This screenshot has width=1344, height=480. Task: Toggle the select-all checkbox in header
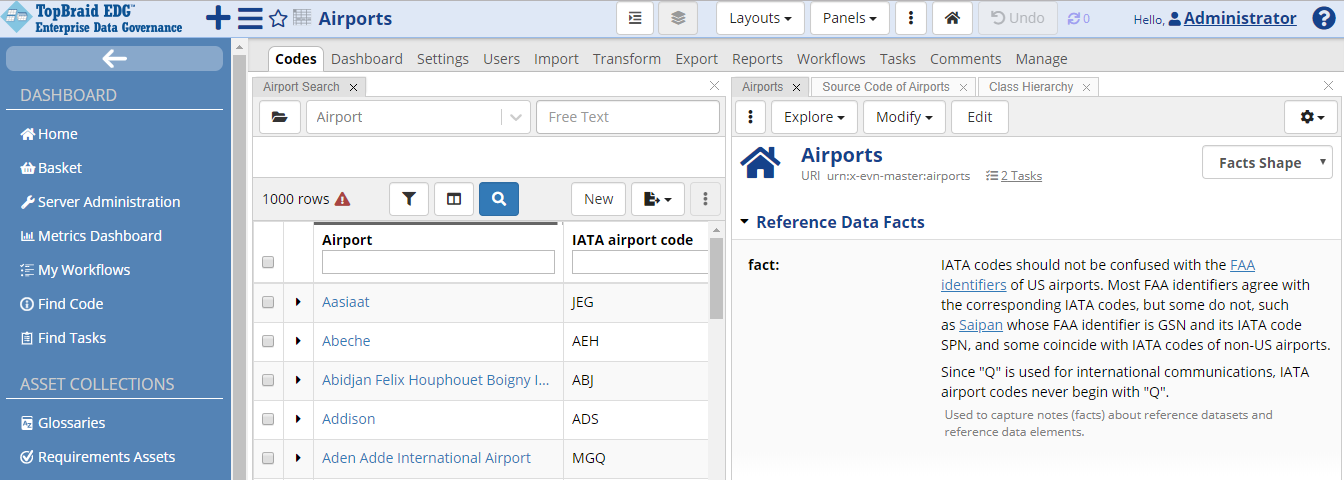tap(268, 262)
